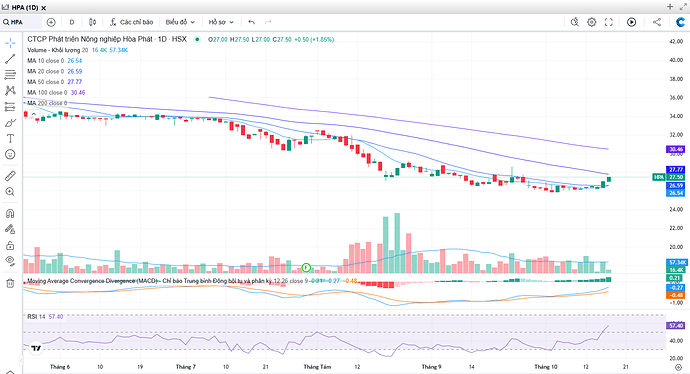The width and height of the screenshot is (690, 374).
Task: Select the MACD indicator legend label
Action: pos(167,281)
